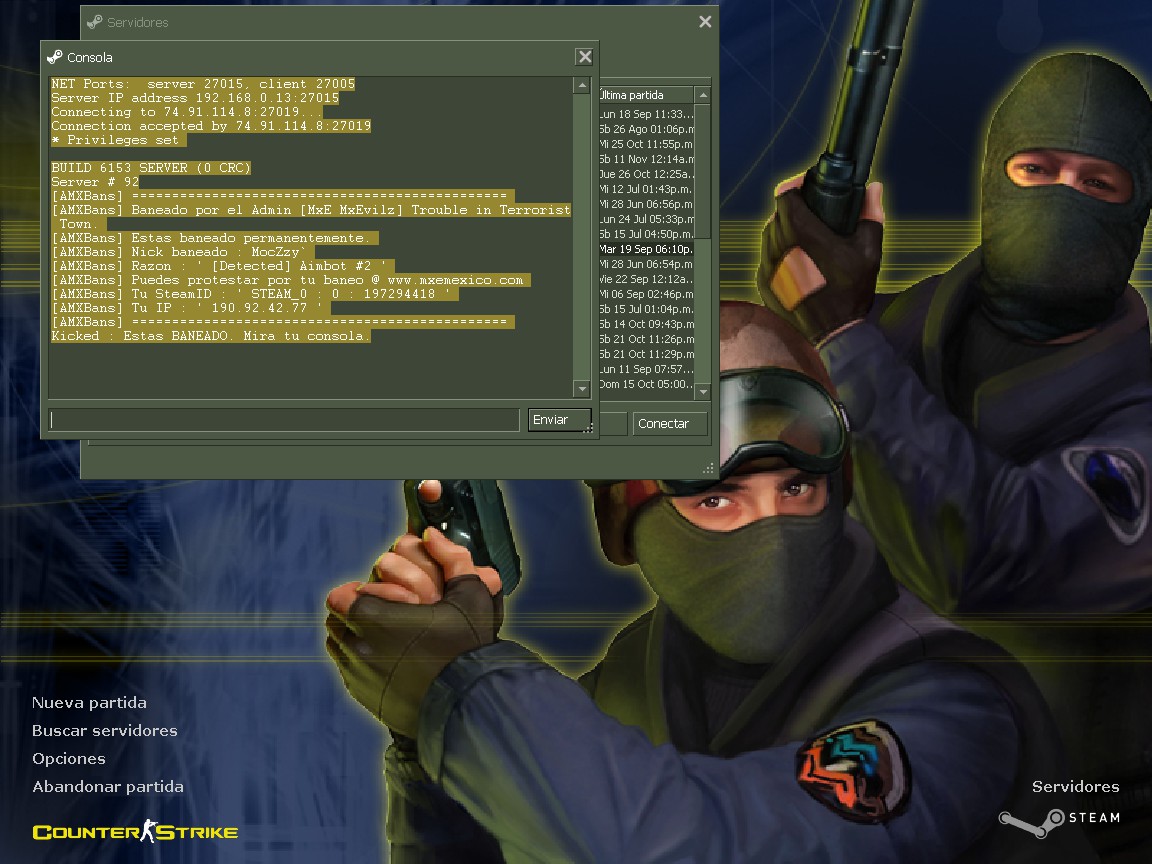Click console line 'Kicked : Estas BANEADO'
Screen dimensions: 1152x864
click(x=211, y=336)
